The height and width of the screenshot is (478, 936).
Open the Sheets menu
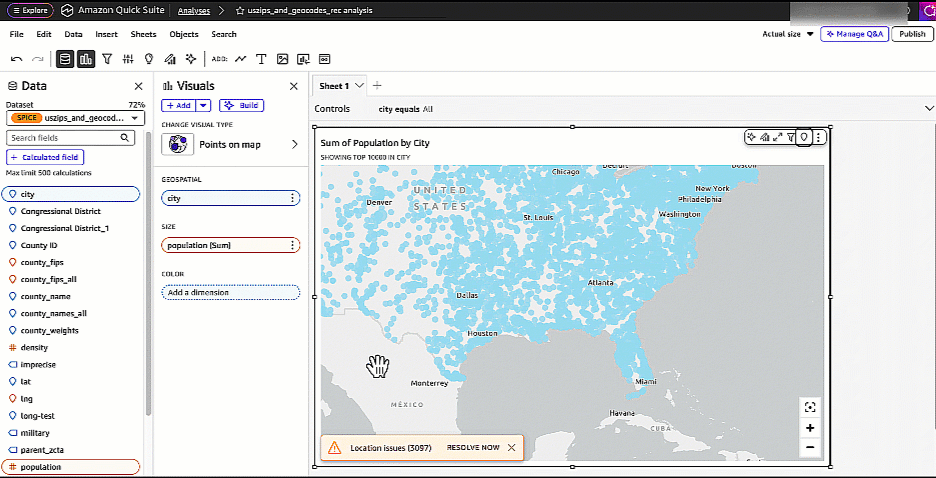[x=143, y=34]
